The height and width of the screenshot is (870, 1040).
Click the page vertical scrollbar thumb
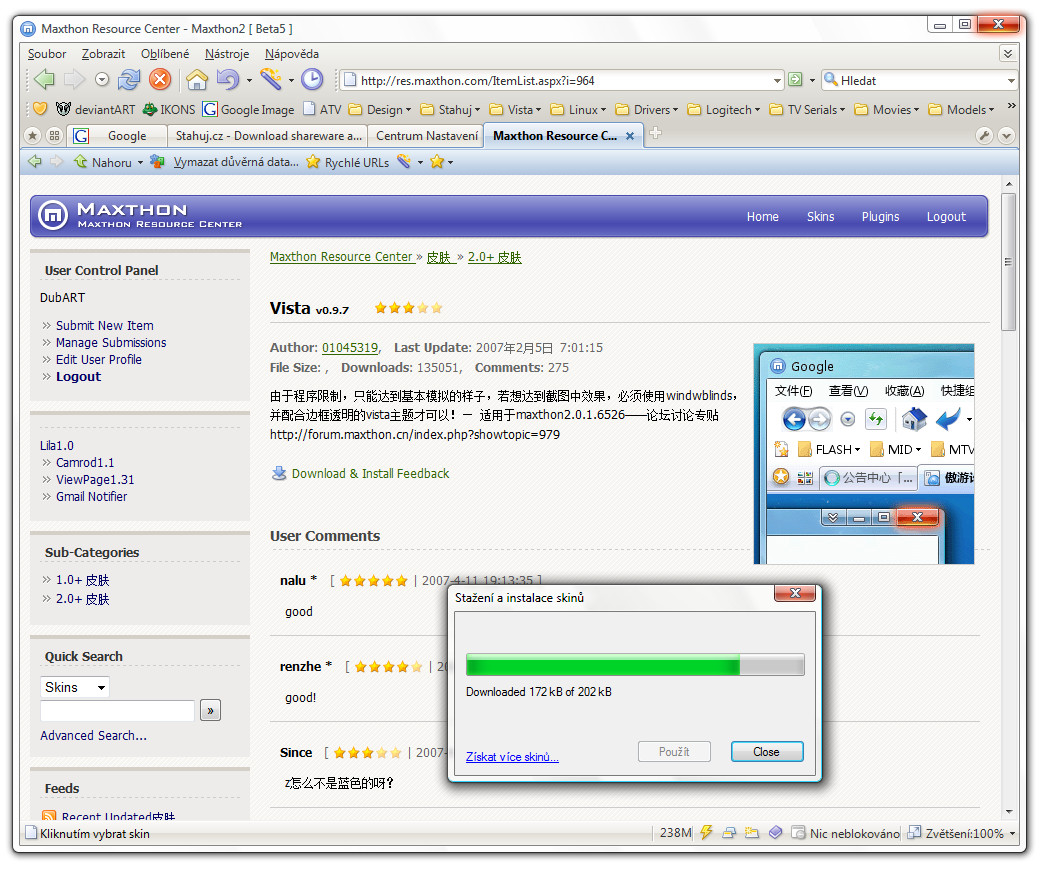[1008, 261]
